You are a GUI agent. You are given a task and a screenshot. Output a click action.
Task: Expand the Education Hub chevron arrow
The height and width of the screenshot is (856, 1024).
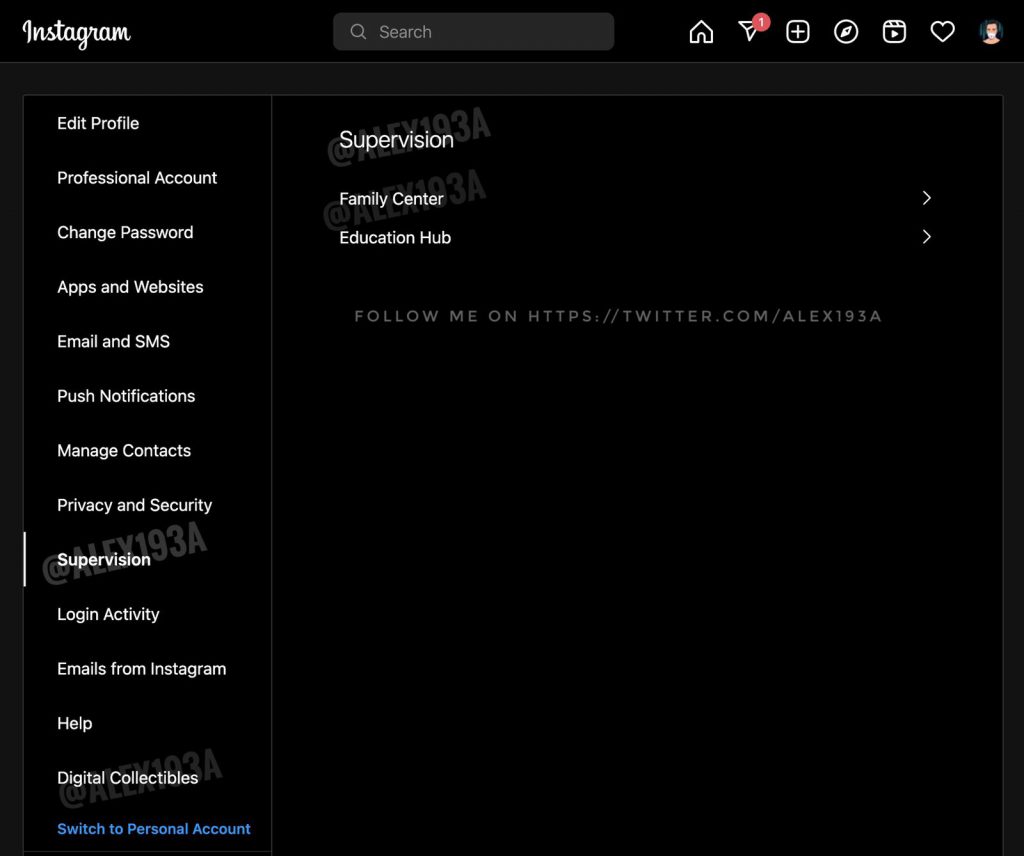tap(926, 237)
